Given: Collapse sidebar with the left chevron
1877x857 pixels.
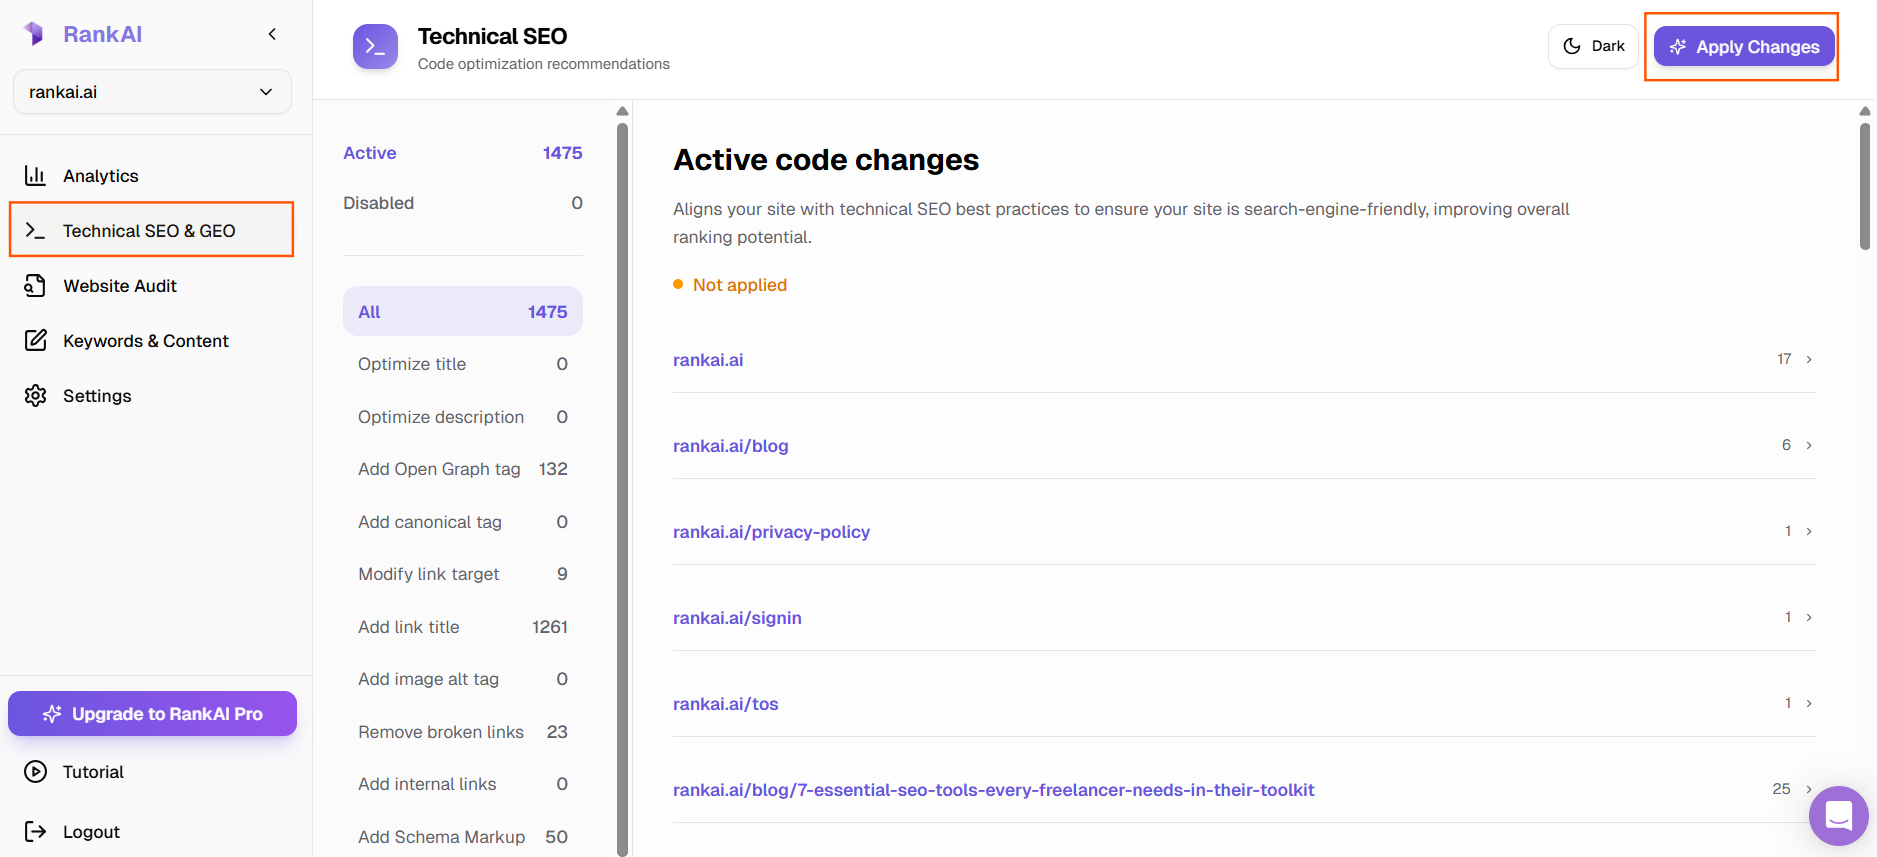Looking at the screenshot, I should [272, 34].
